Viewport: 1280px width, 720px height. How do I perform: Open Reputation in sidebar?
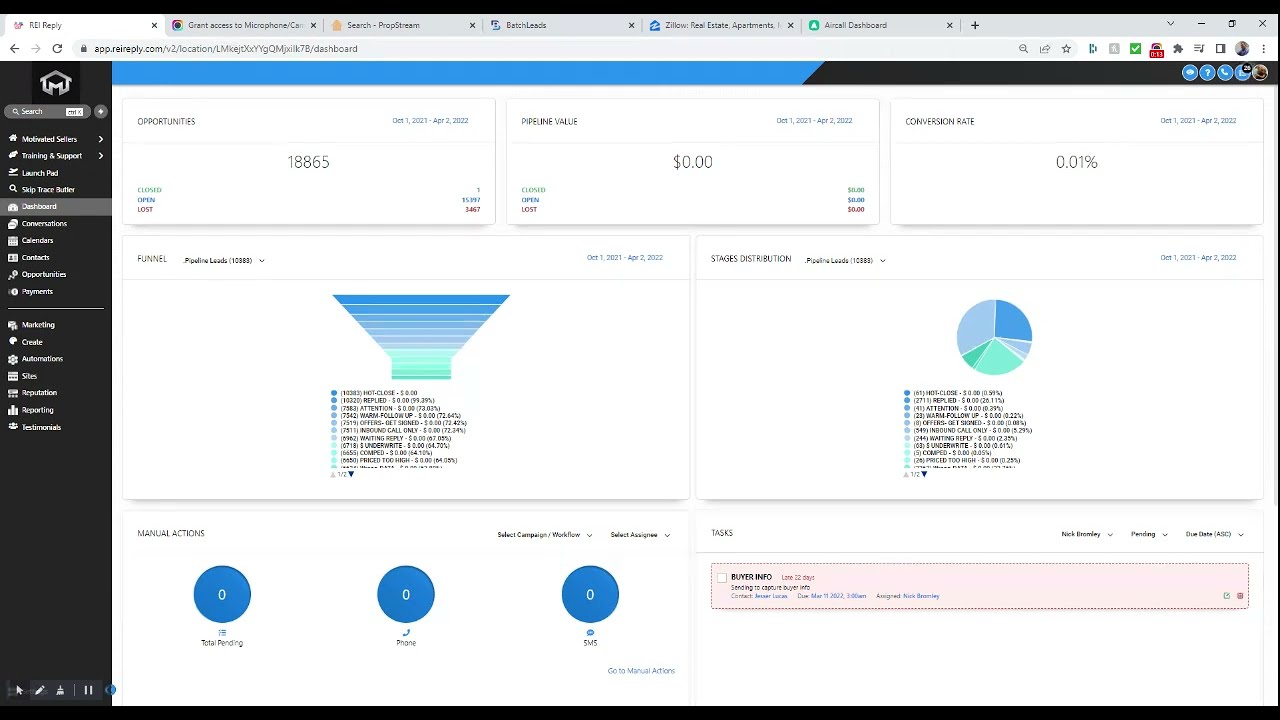click(55, 393)
